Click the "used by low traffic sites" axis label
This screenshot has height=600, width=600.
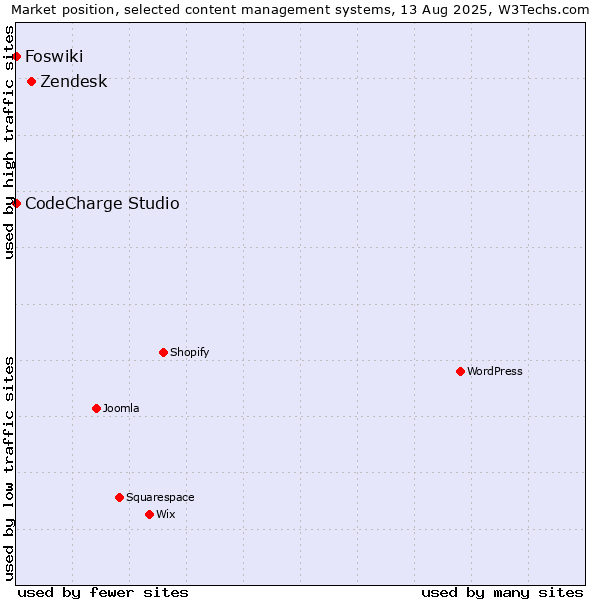[x=8, y=469]
